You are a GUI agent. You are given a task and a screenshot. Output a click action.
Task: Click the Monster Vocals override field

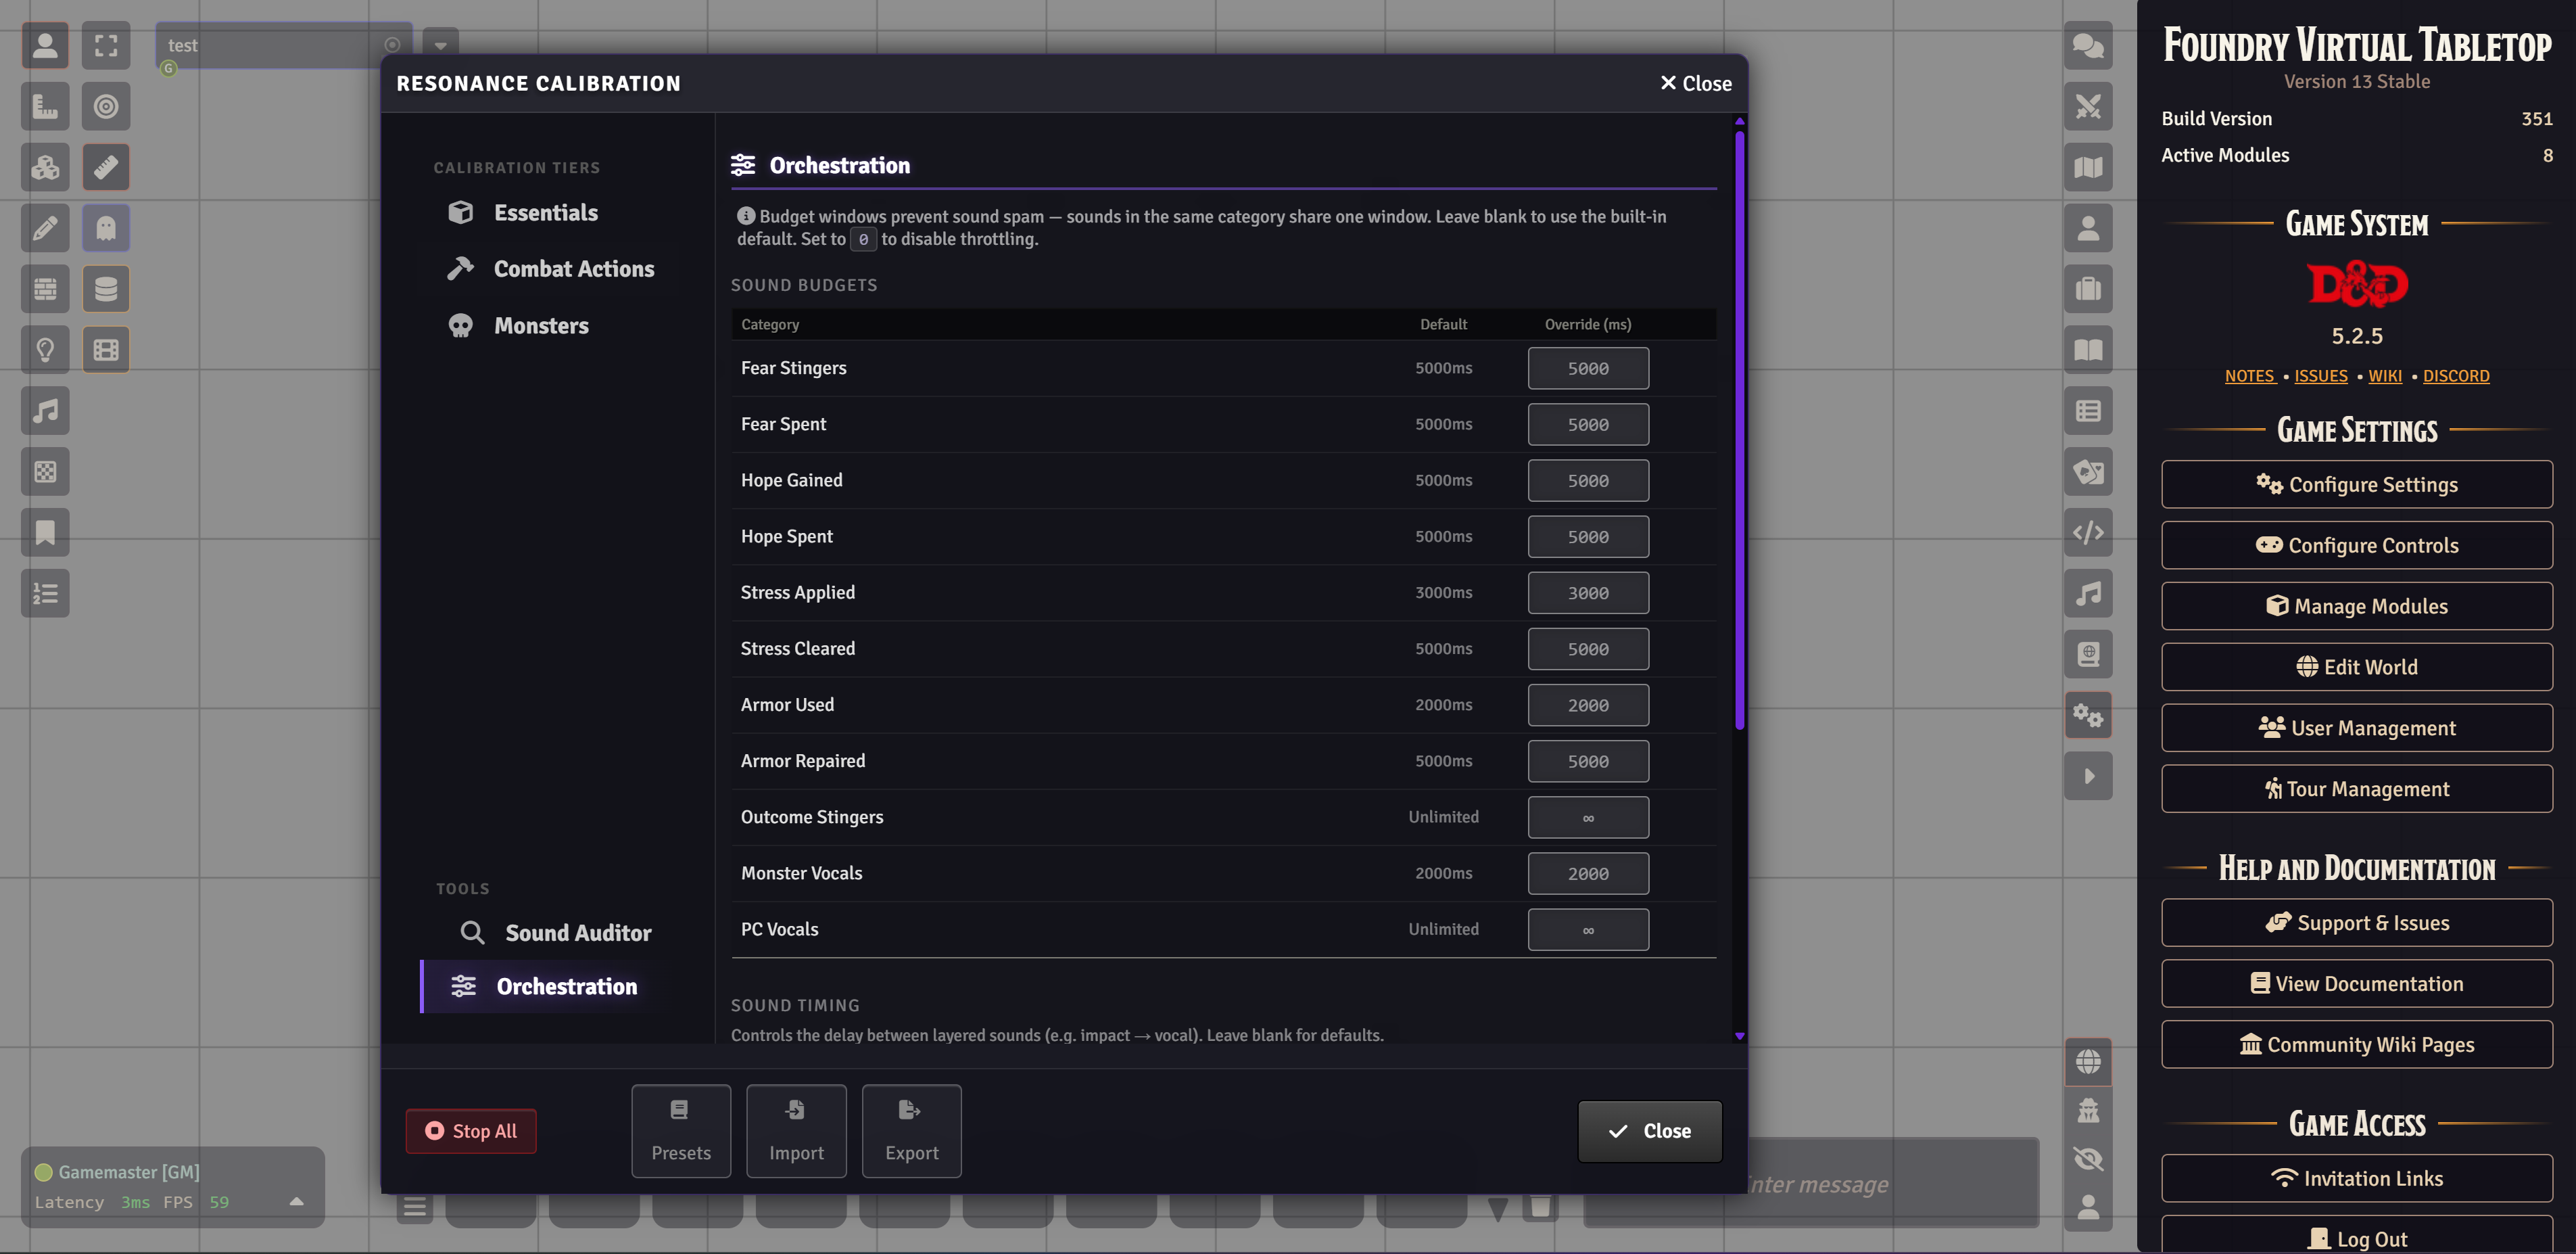coord(1588,874)
